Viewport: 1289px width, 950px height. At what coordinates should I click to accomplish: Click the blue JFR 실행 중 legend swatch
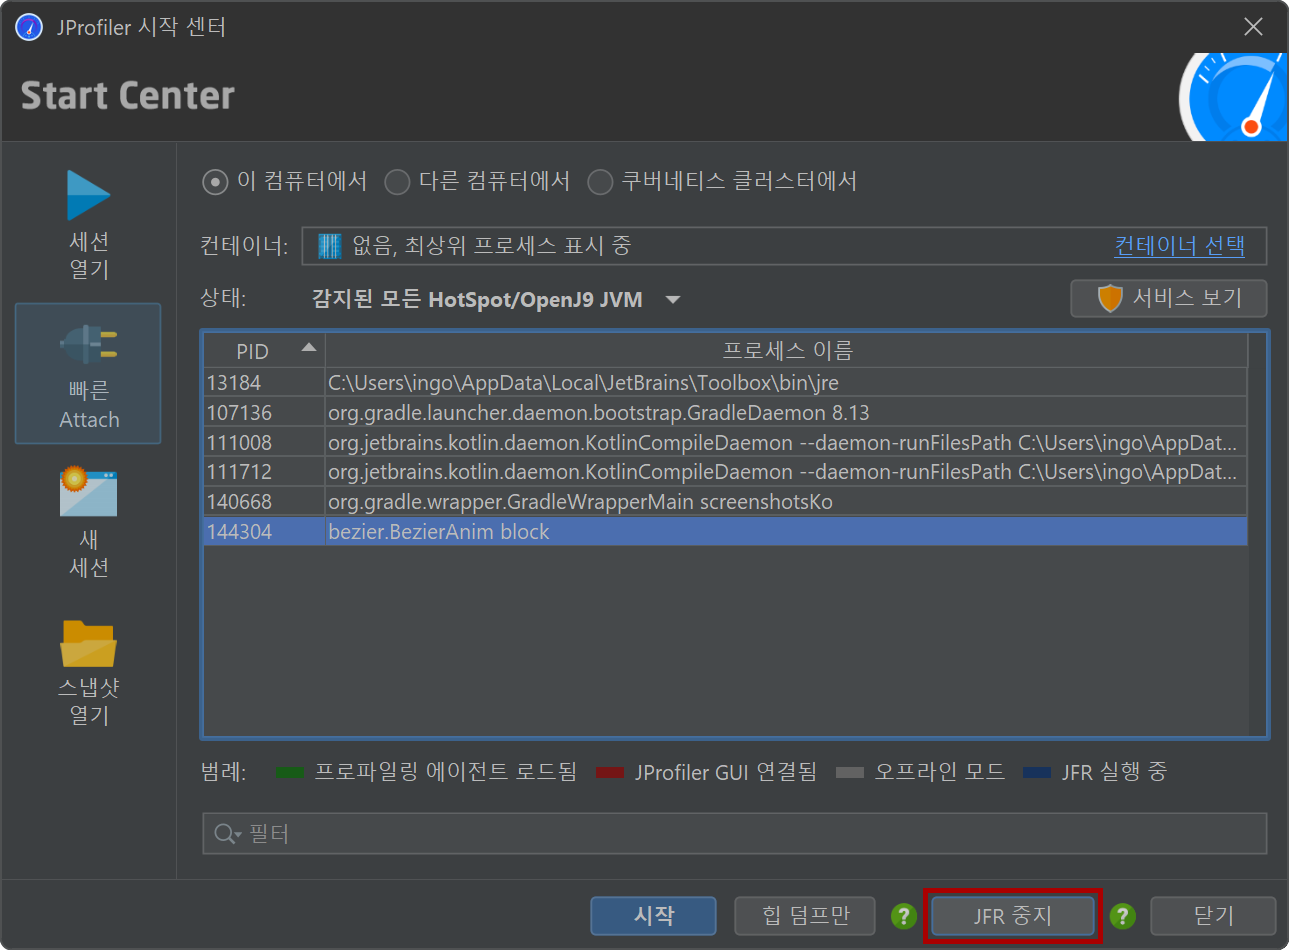pyautogui.click(x=1037, y=773)
